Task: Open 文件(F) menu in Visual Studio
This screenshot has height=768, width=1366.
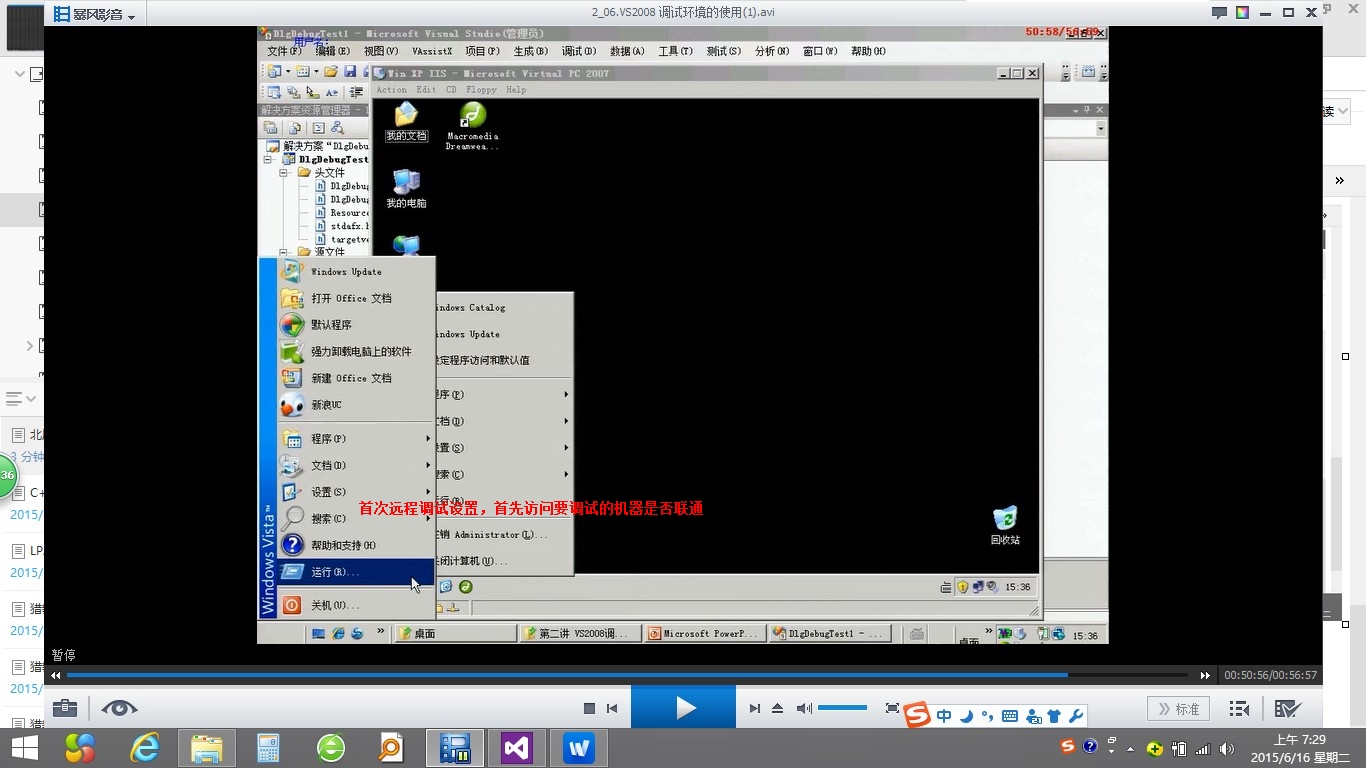Action: 284,51
